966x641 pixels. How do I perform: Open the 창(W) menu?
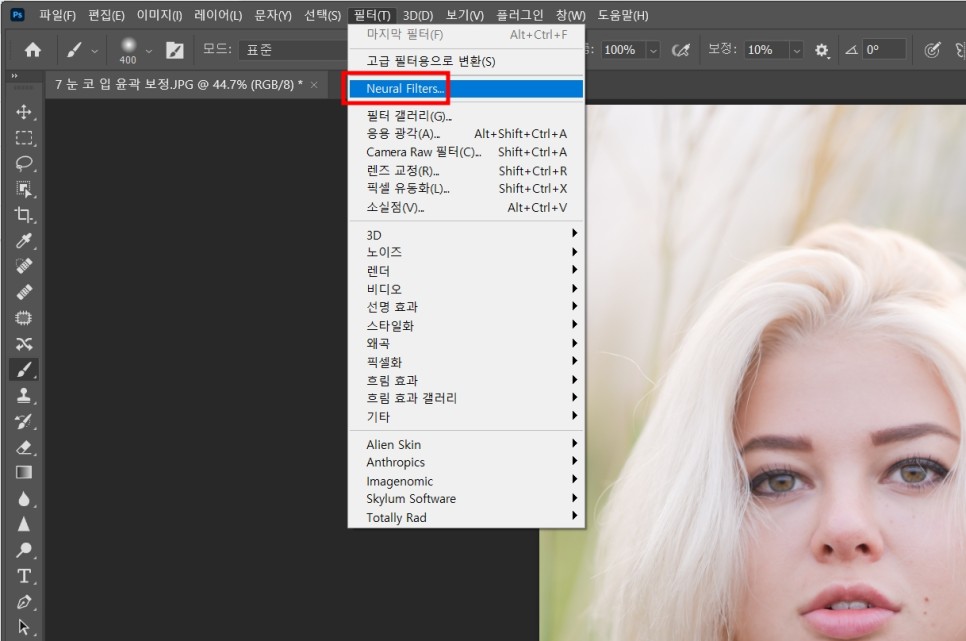(x=570, y=15)
